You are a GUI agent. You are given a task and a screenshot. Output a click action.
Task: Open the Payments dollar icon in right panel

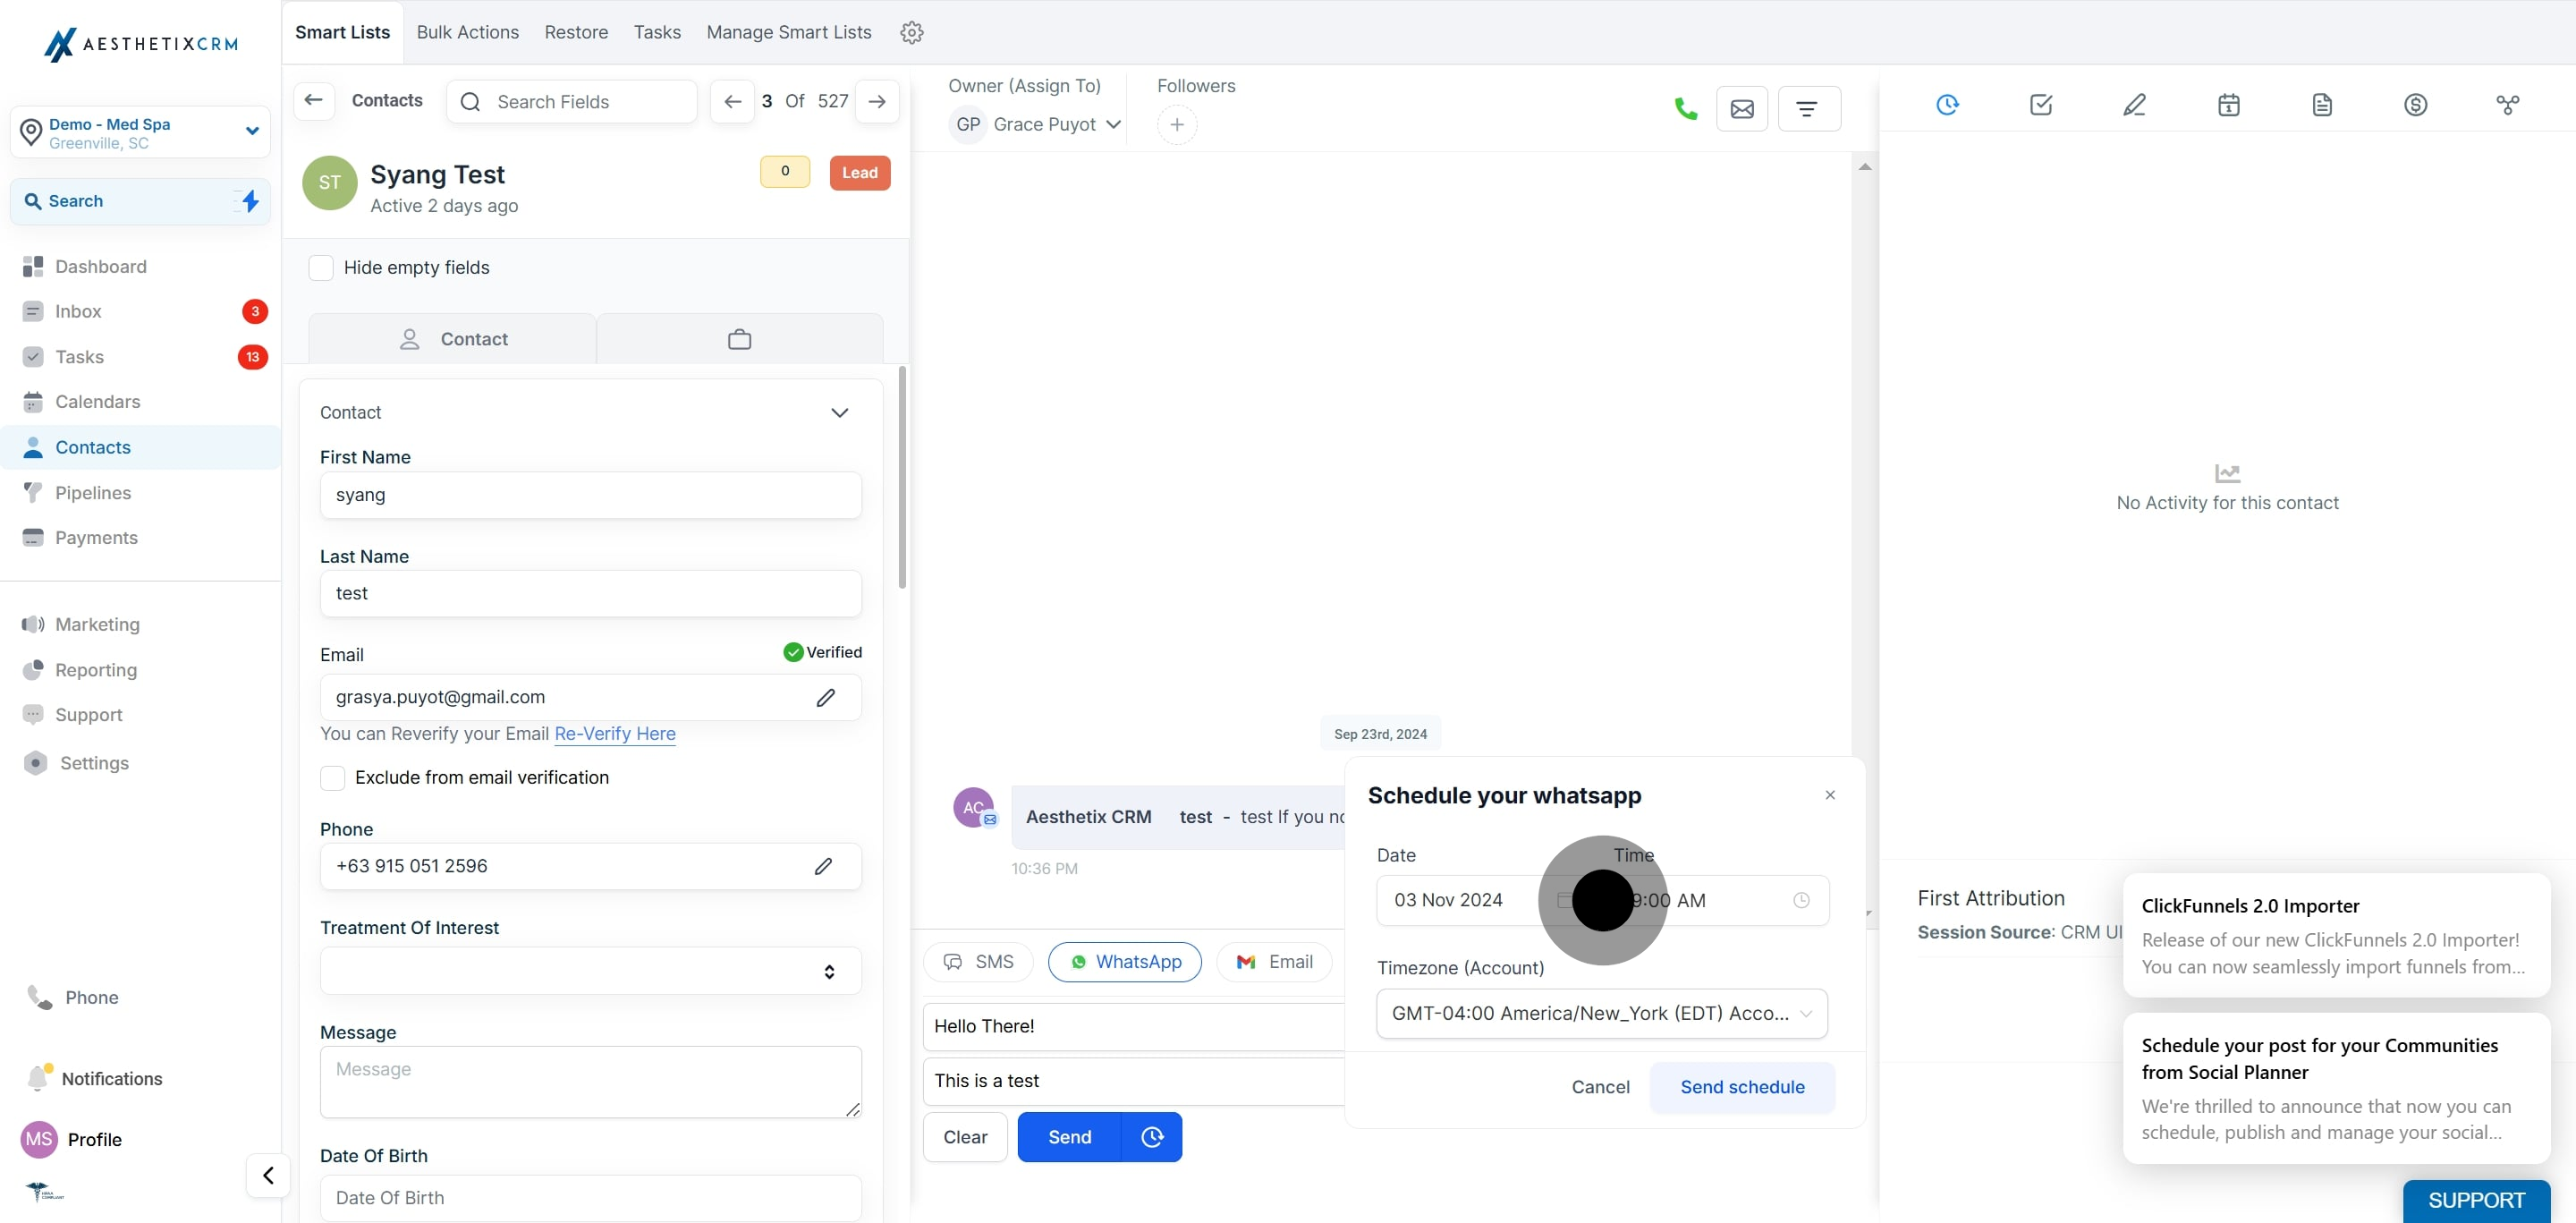click(2415, 104)
